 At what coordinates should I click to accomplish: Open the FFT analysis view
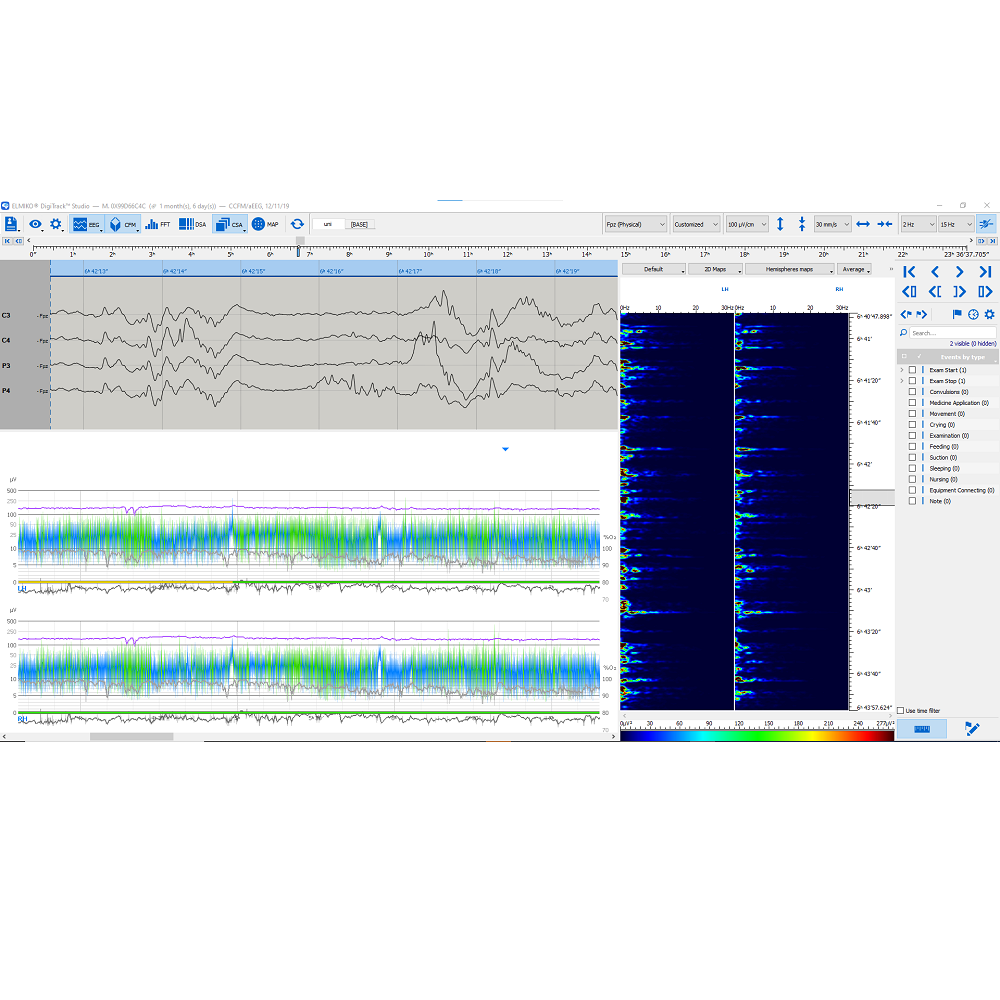(157, 225)
